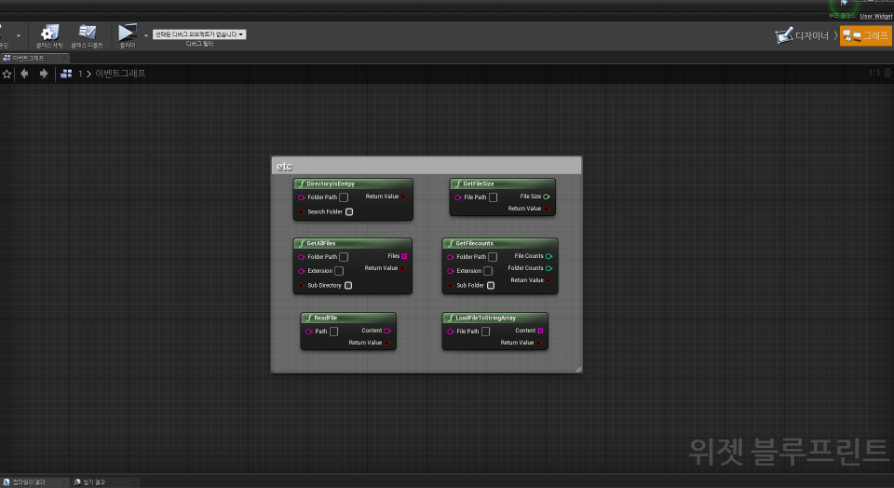
Task: Open Class Defaults in the toolbar
Action: (x=86, y=37)
